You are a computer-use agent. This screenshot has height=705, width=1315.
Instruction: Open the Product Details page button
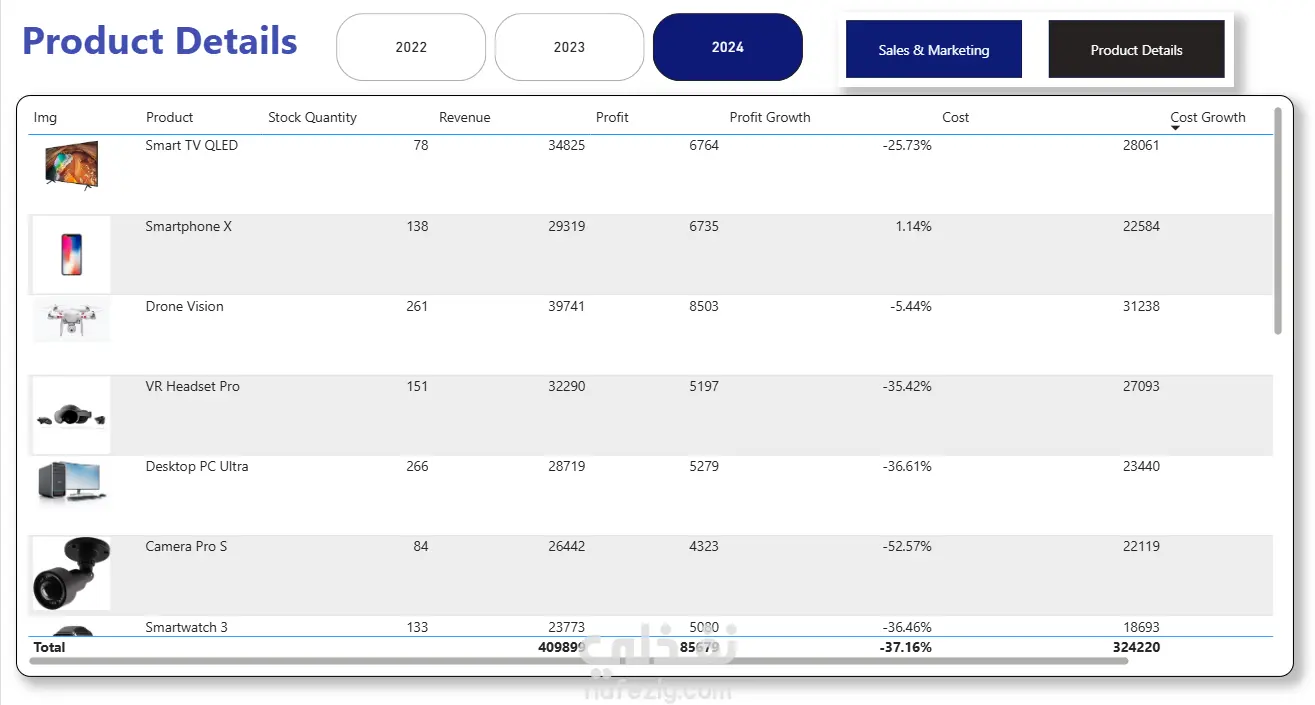[x=1136, y=50]
